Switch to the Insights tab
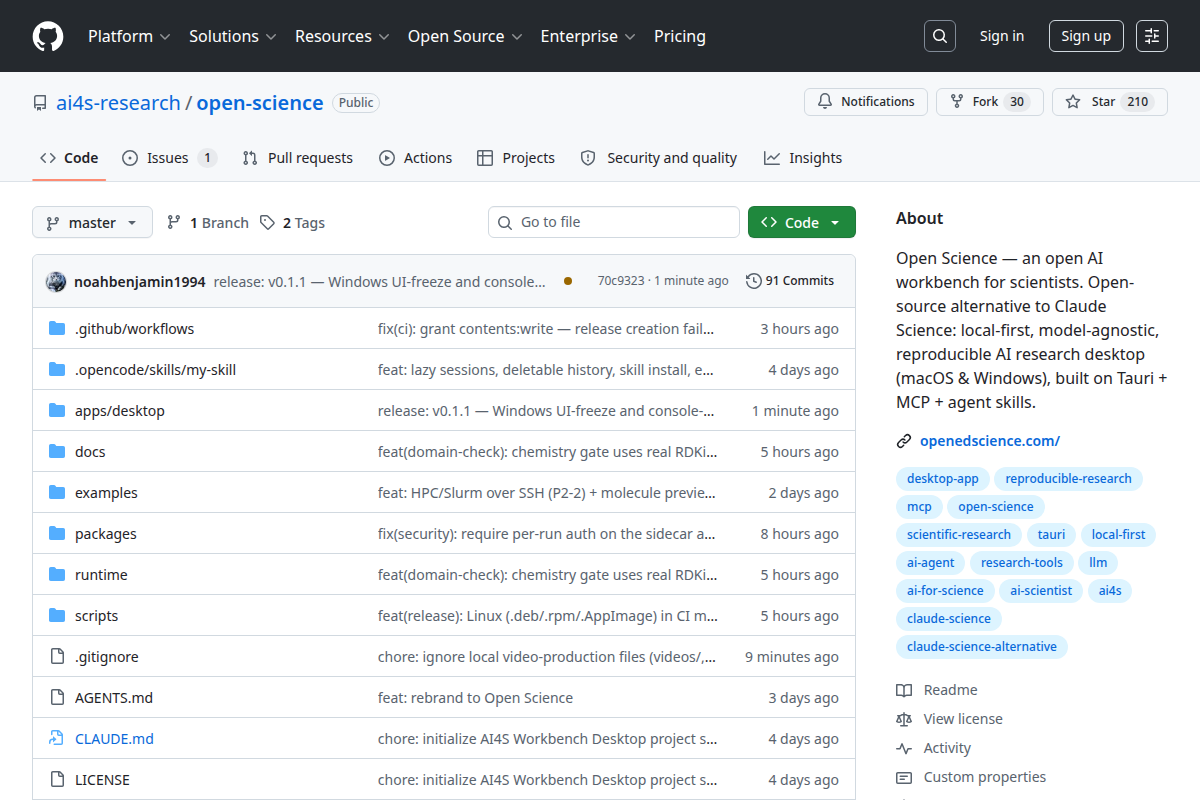 tap(803, 158)
